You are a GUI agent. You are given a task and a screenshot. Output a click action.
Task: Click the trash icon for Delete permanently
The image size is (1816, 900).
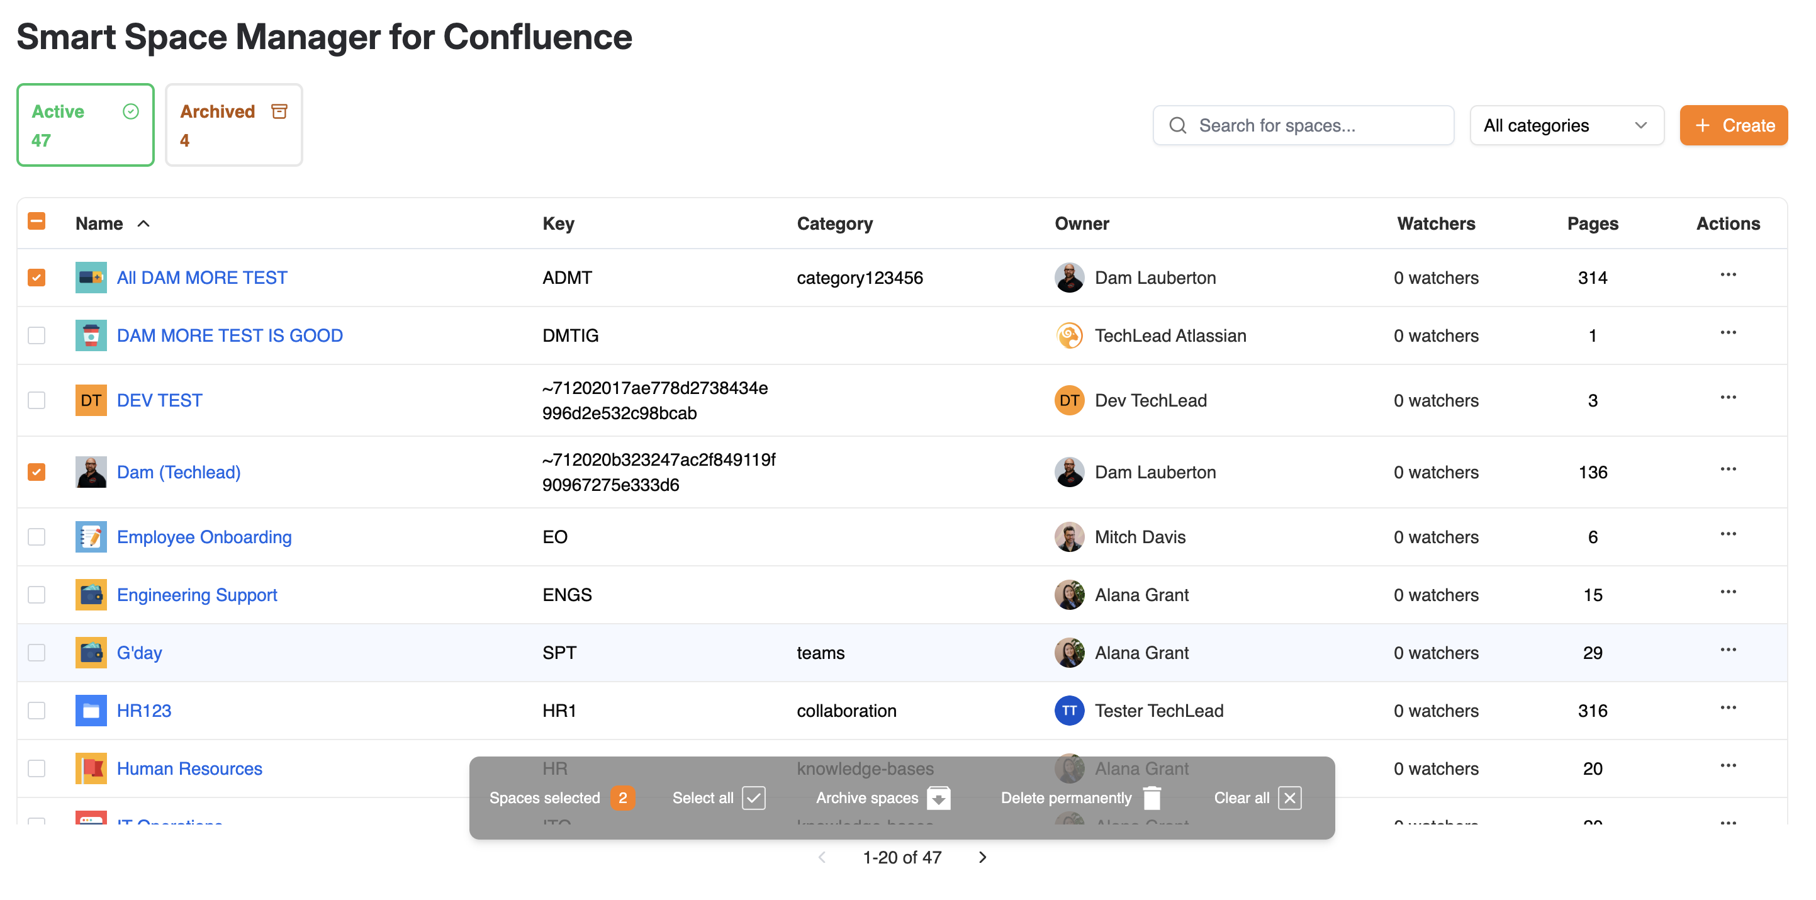(1152, 798)
